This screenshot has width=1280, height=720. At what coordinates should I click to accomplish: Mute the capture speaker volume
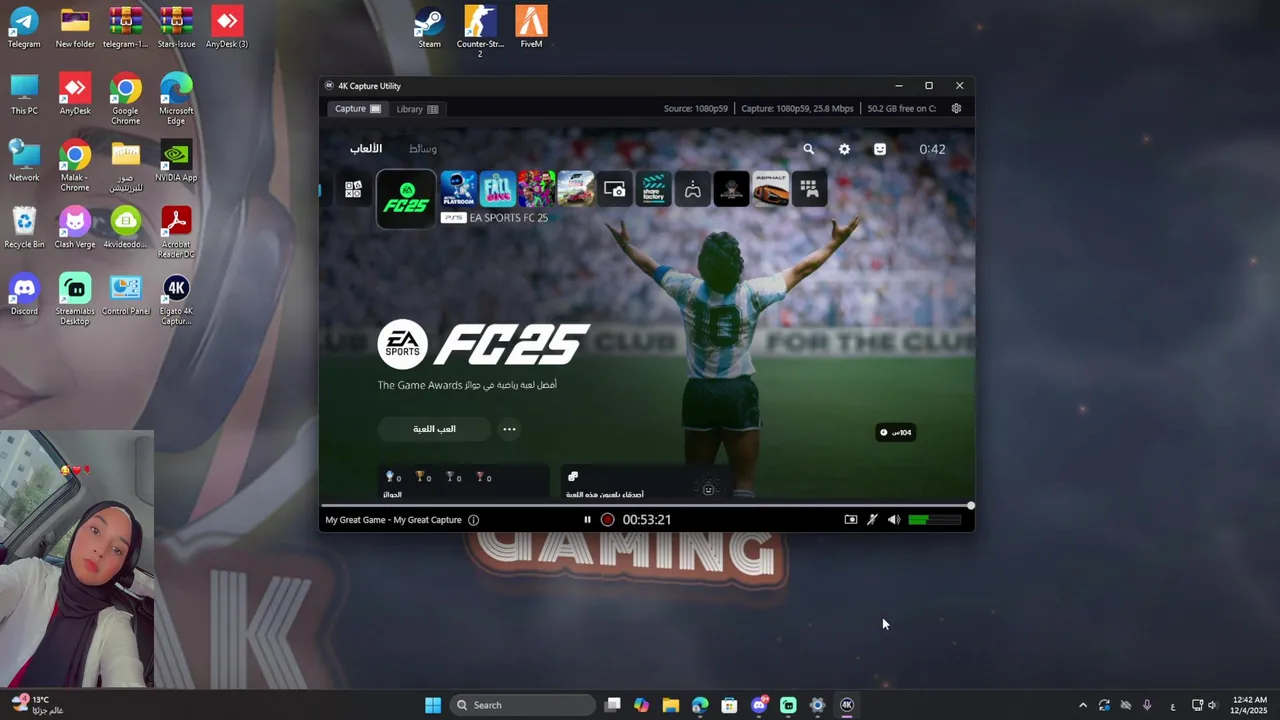coord(893,520)
